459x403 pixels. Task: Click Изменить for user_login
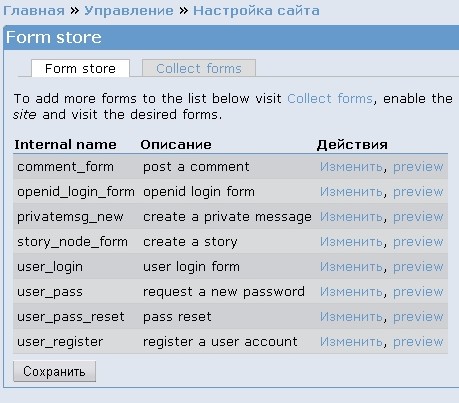351,267
